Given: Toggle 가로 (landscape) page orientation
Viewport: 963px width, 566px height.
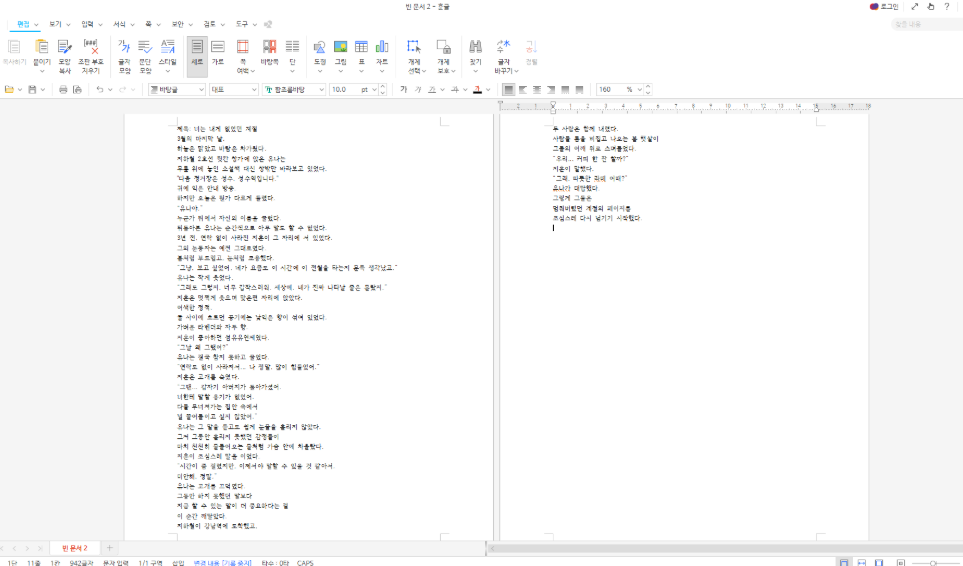Looking at the screenshot, I should point(217,56).
